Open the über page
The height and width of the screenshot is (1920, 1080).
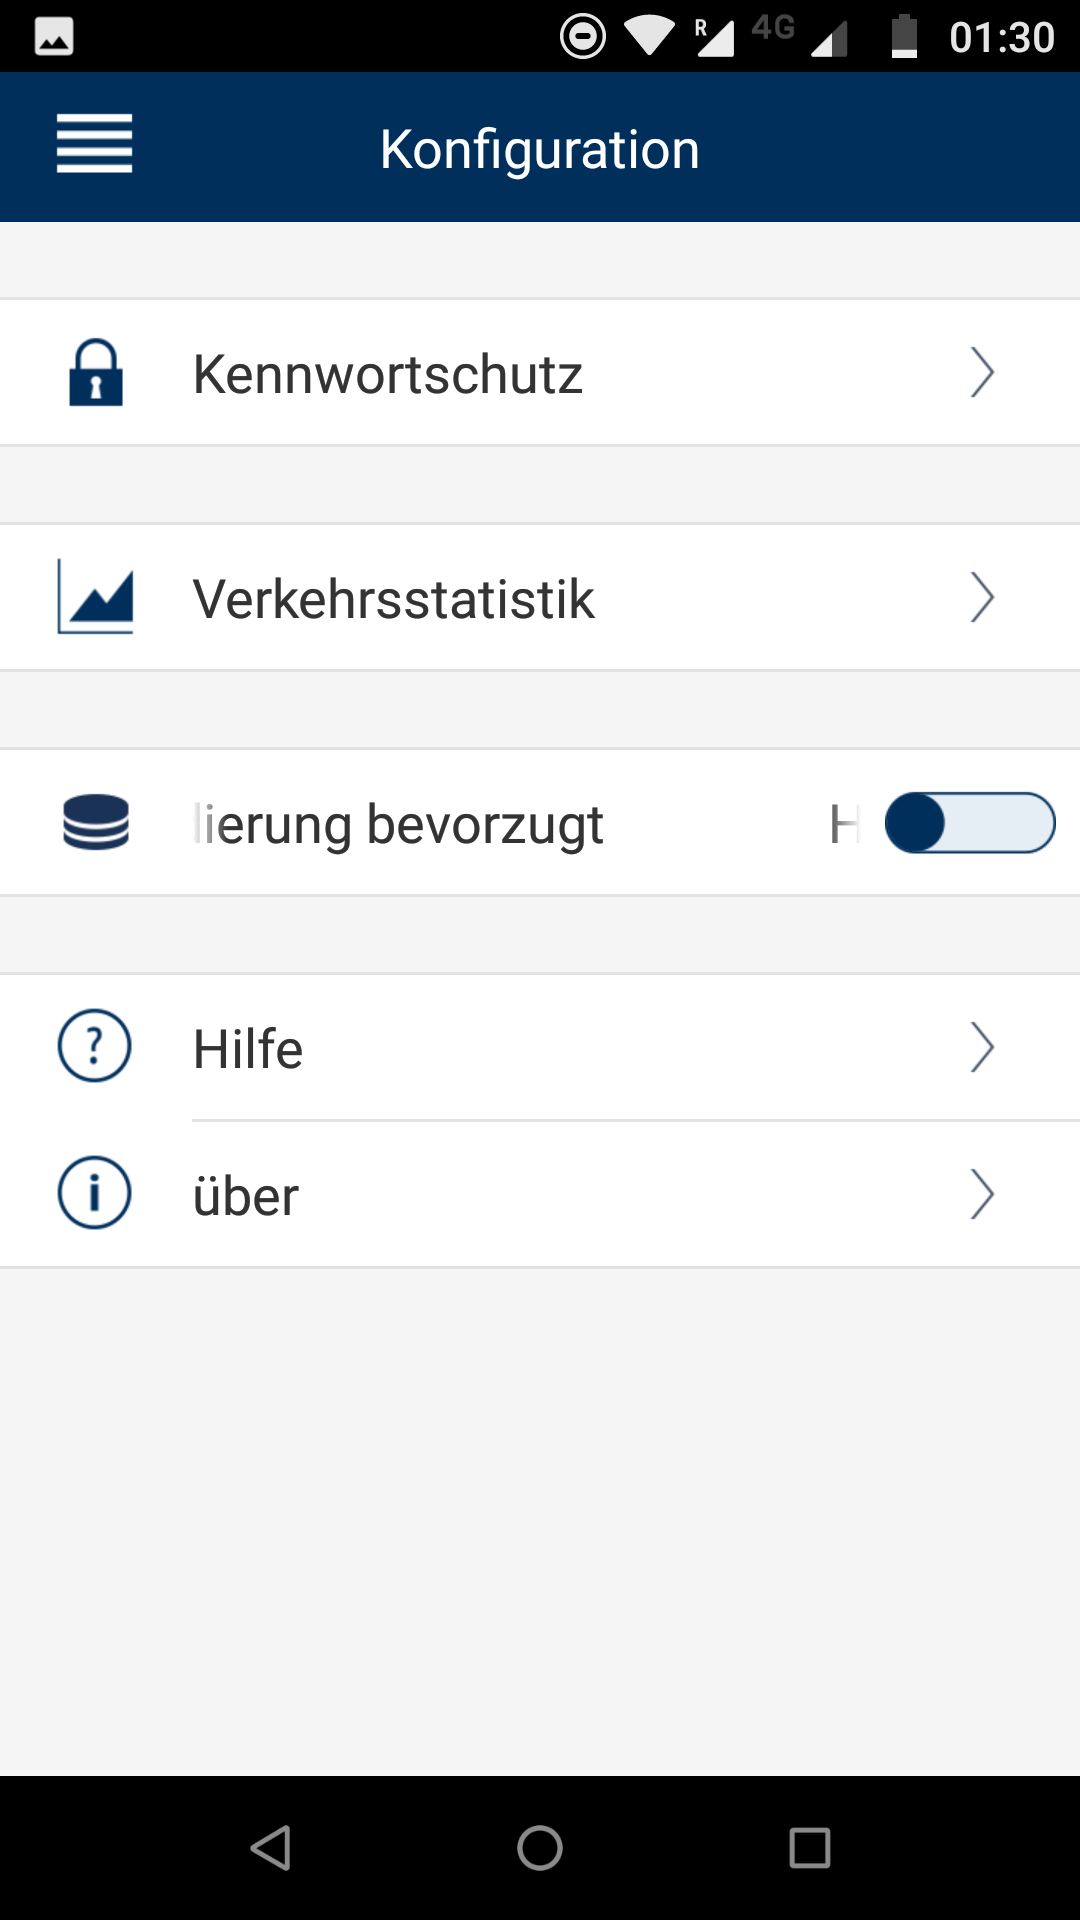click(x=246, y=1197)
